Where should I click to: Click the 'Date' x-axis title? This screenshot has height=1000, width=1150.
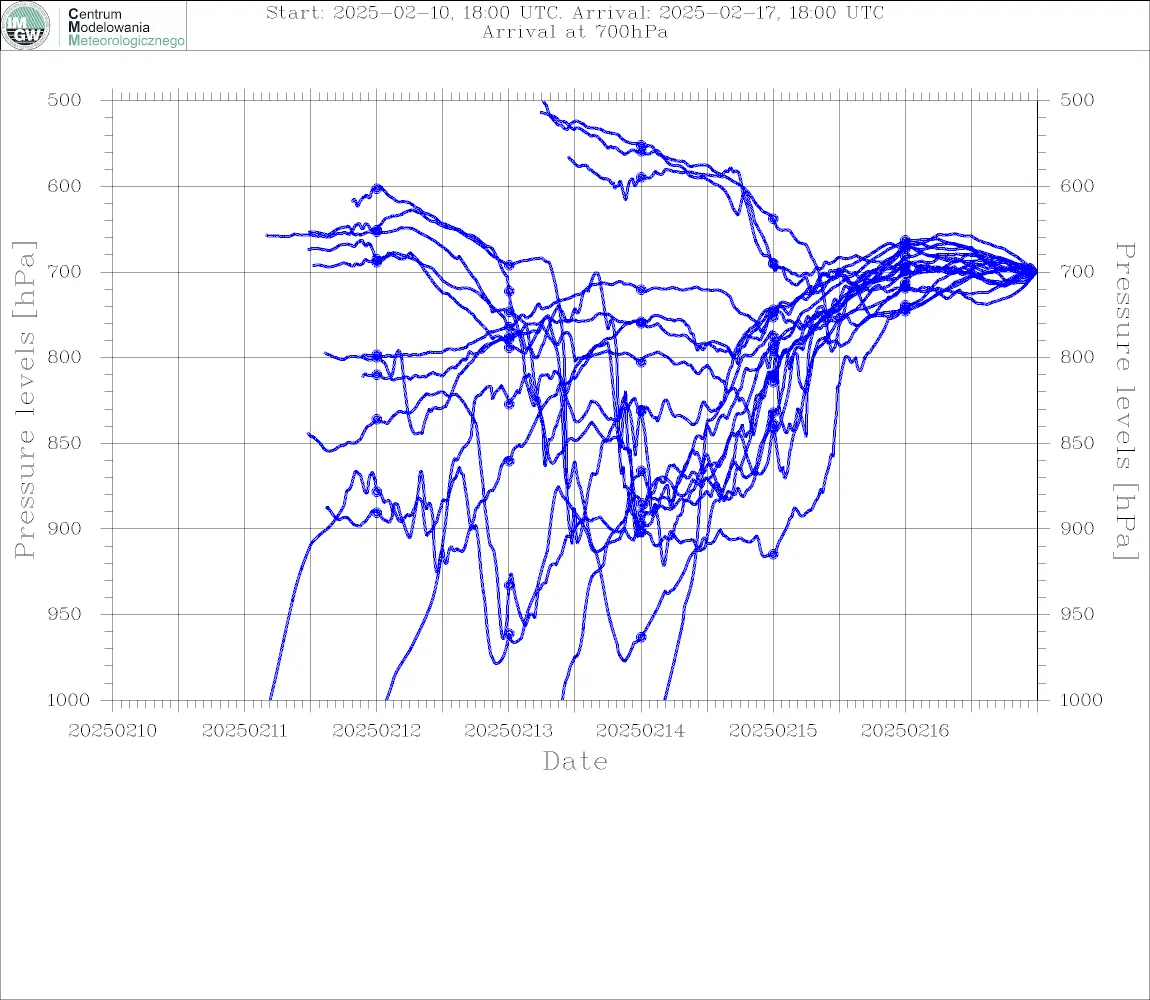point(576,761)
